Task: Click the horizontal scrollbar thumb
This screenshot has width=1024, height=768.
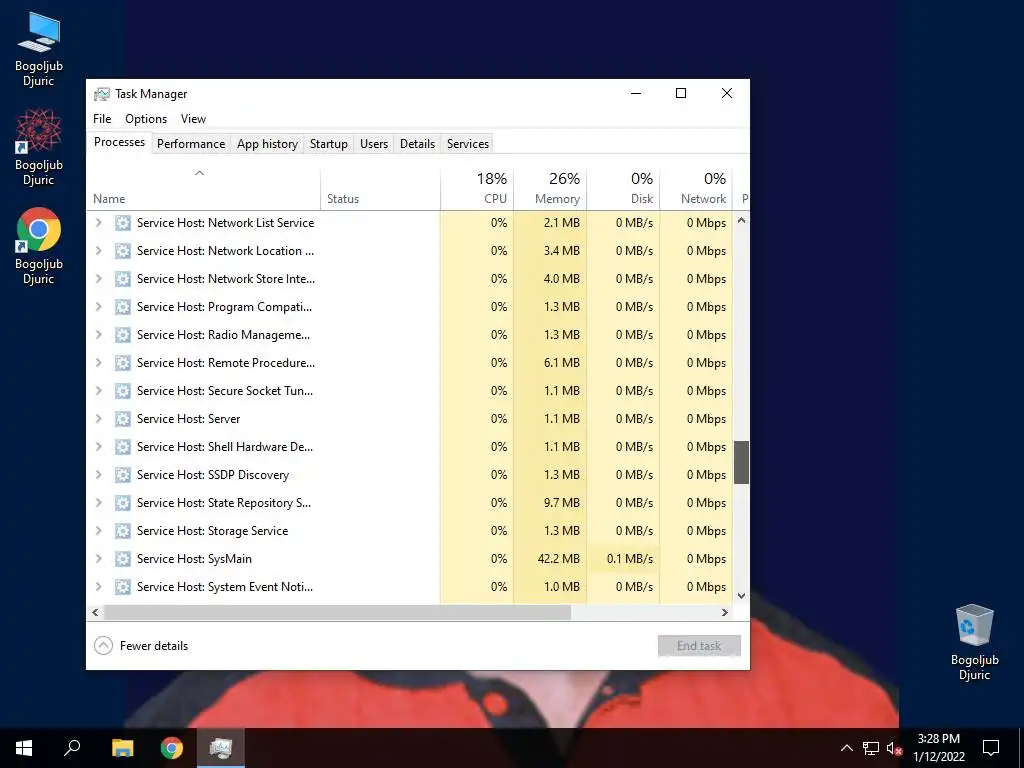Action: pos(337,613)
